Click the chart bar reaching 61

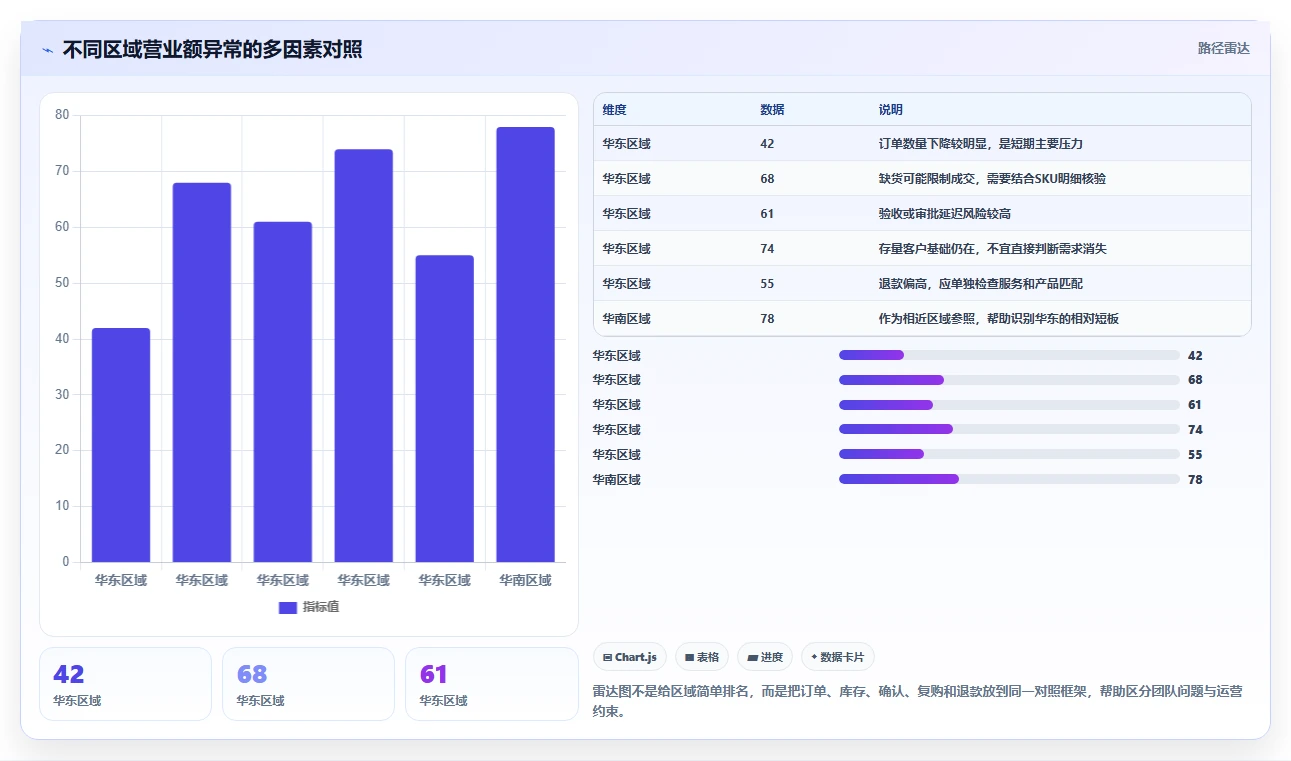tap(283, 392)
